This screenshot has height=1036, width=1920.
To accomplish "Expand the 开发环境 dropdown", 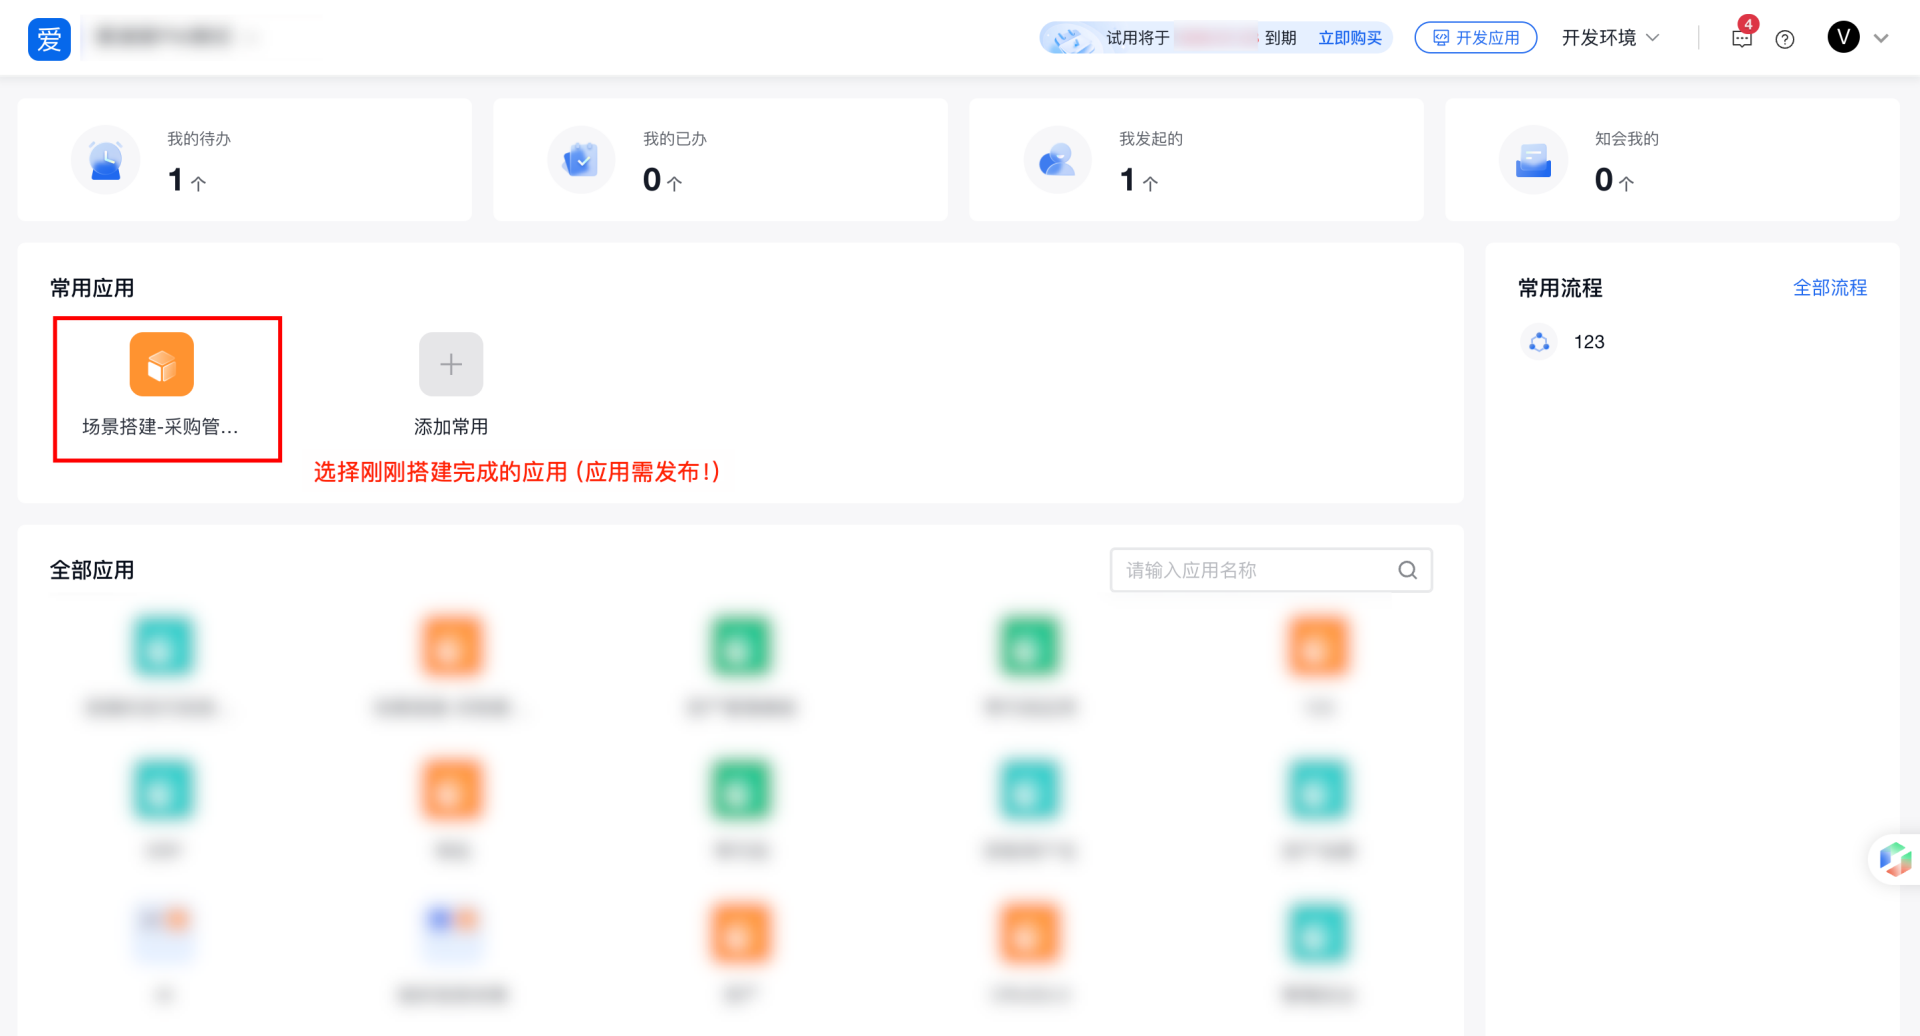I will (1610, 38).
